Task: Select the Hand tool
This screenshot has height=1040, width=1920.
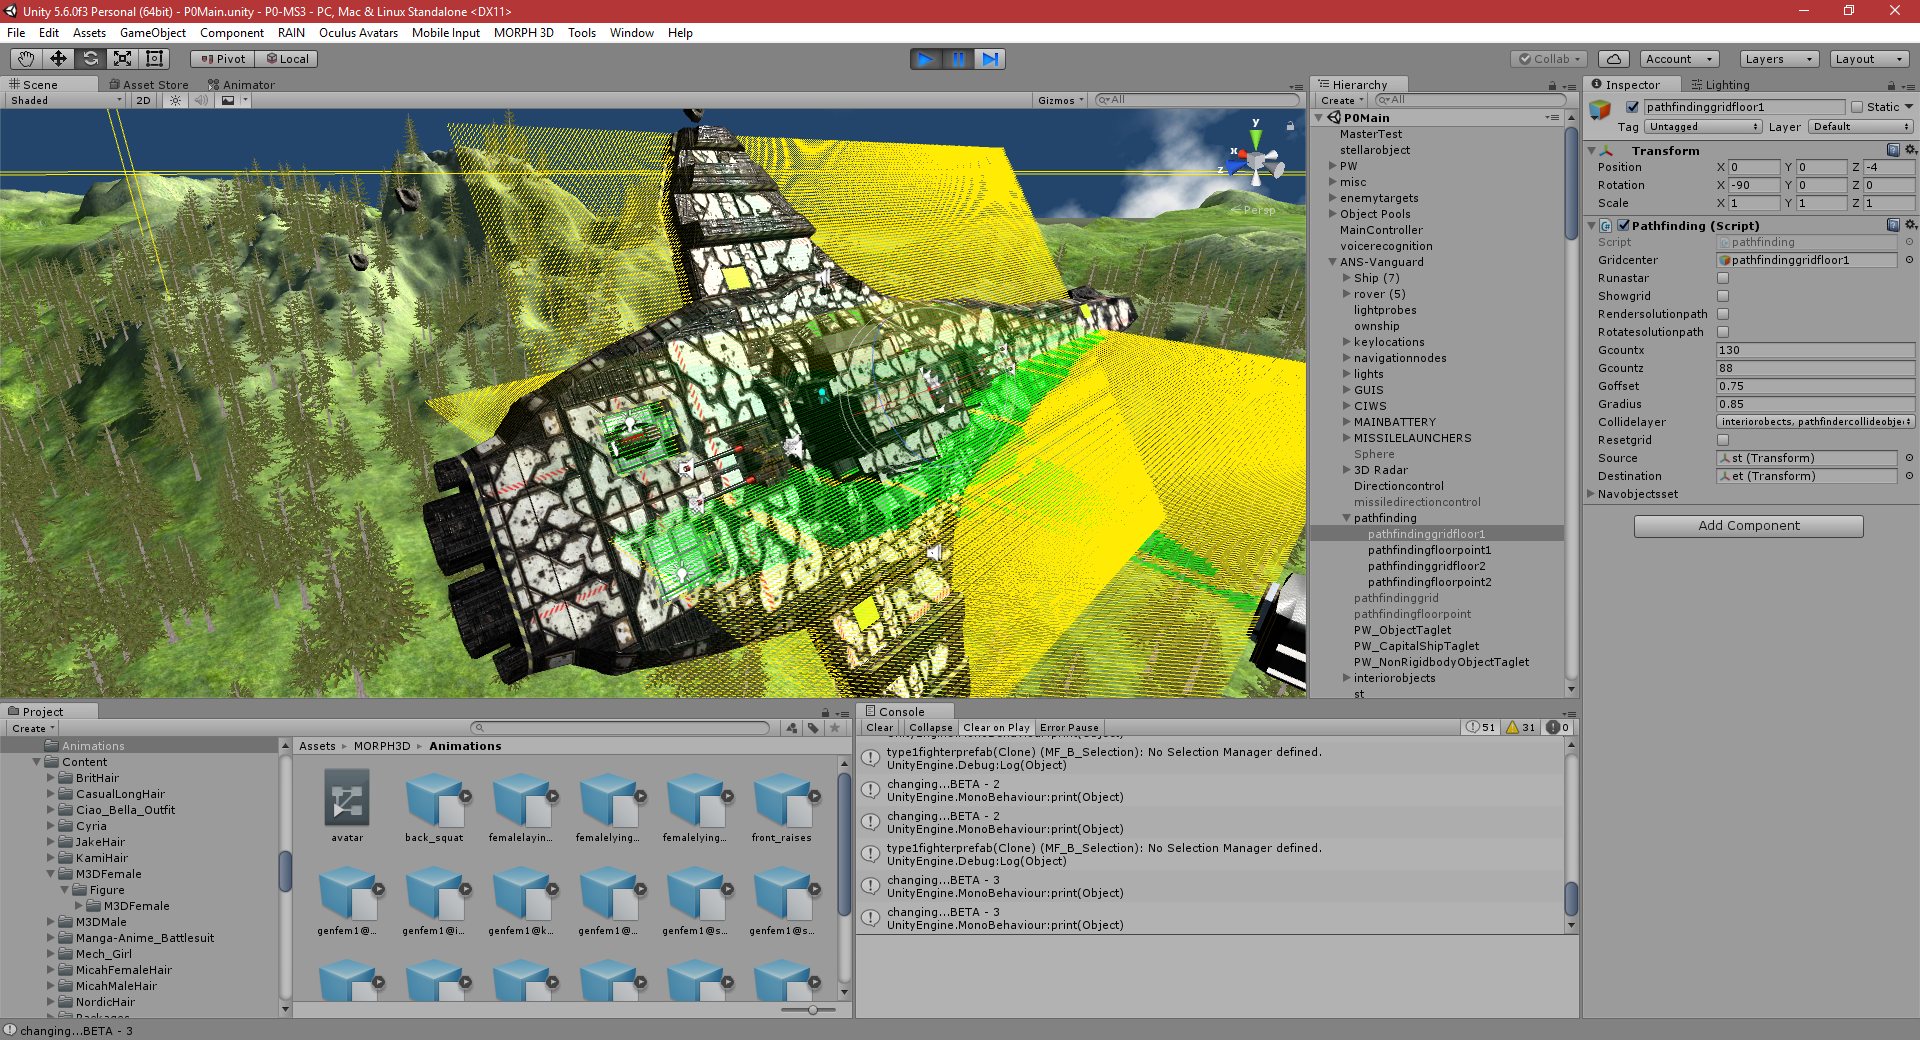Action: (27, 59)
